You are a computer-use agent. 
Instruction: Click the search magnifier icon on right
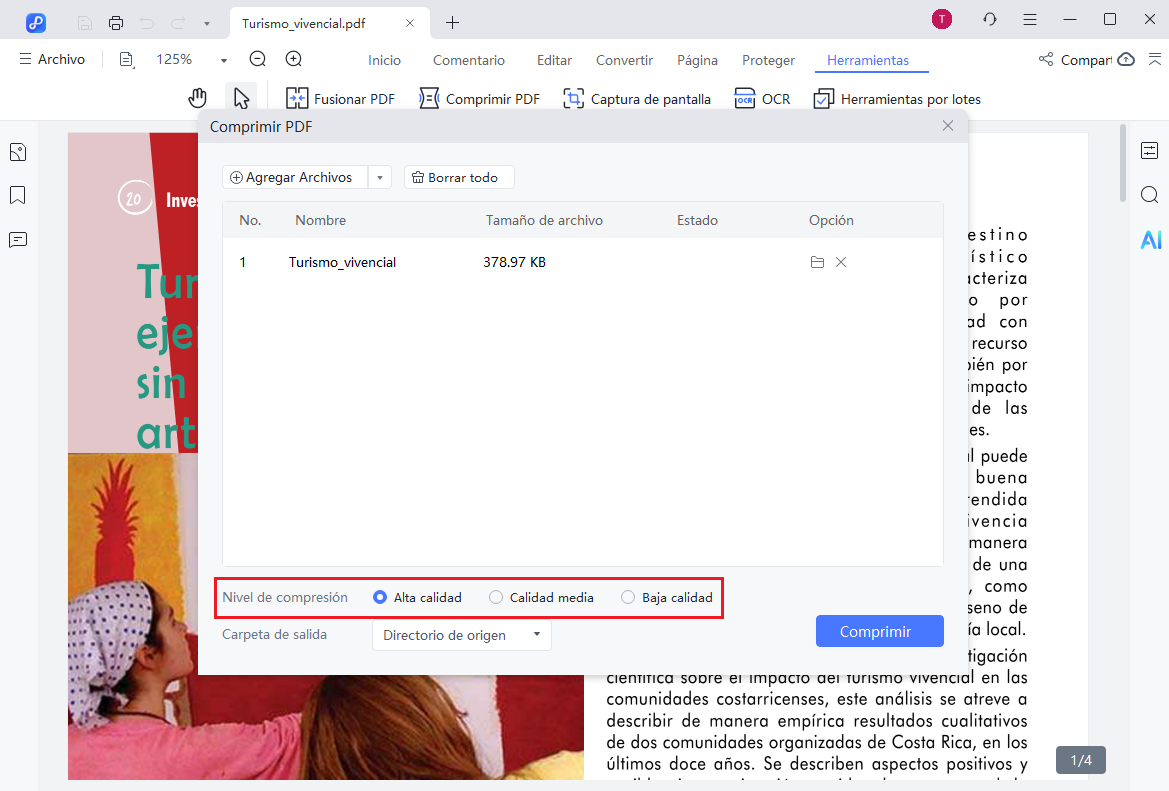[x=1150, y=195]
